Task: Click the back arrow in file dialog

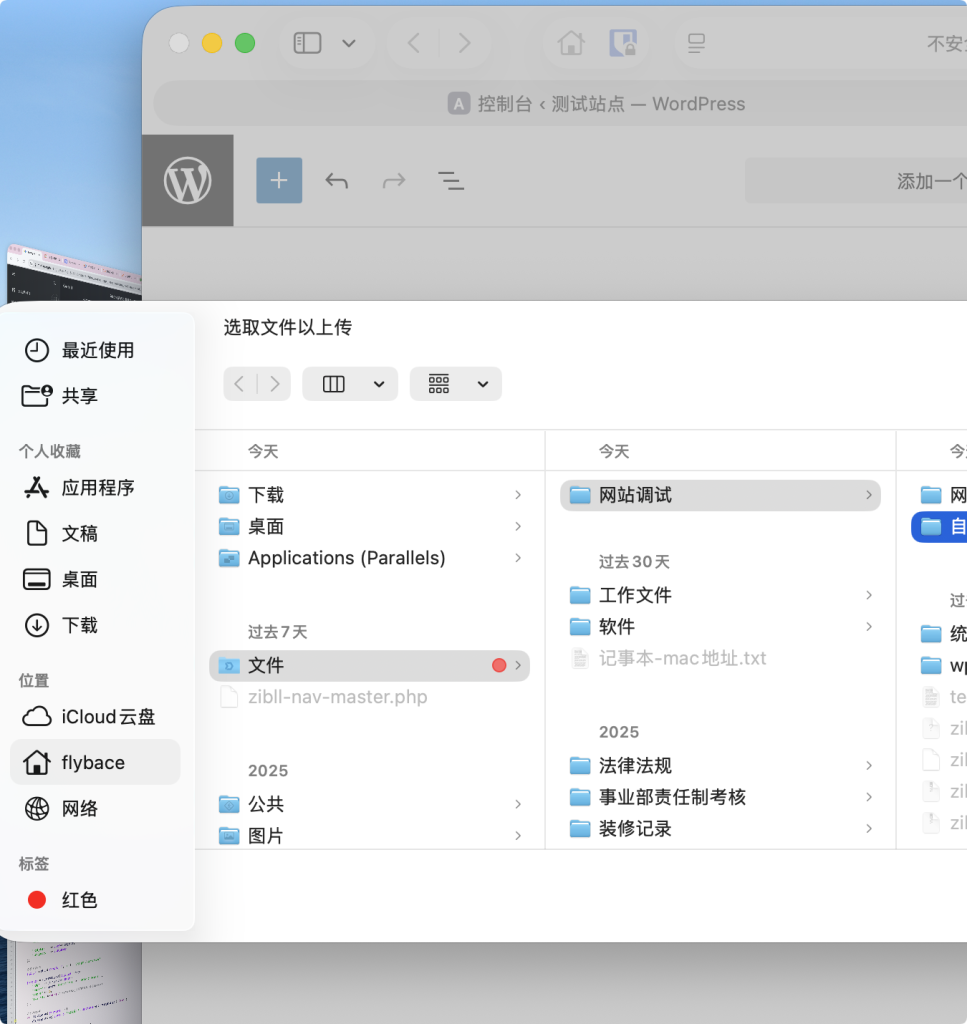Action: click(x=240, y=384)
